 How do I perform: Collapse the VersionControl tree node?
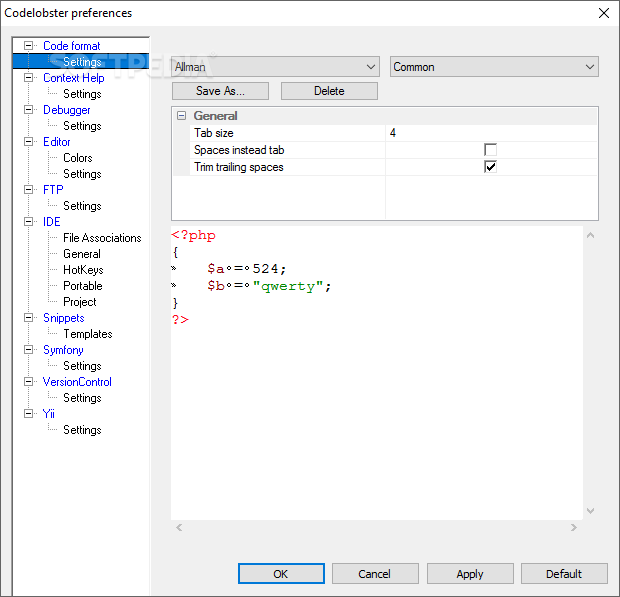click(28, 382)
